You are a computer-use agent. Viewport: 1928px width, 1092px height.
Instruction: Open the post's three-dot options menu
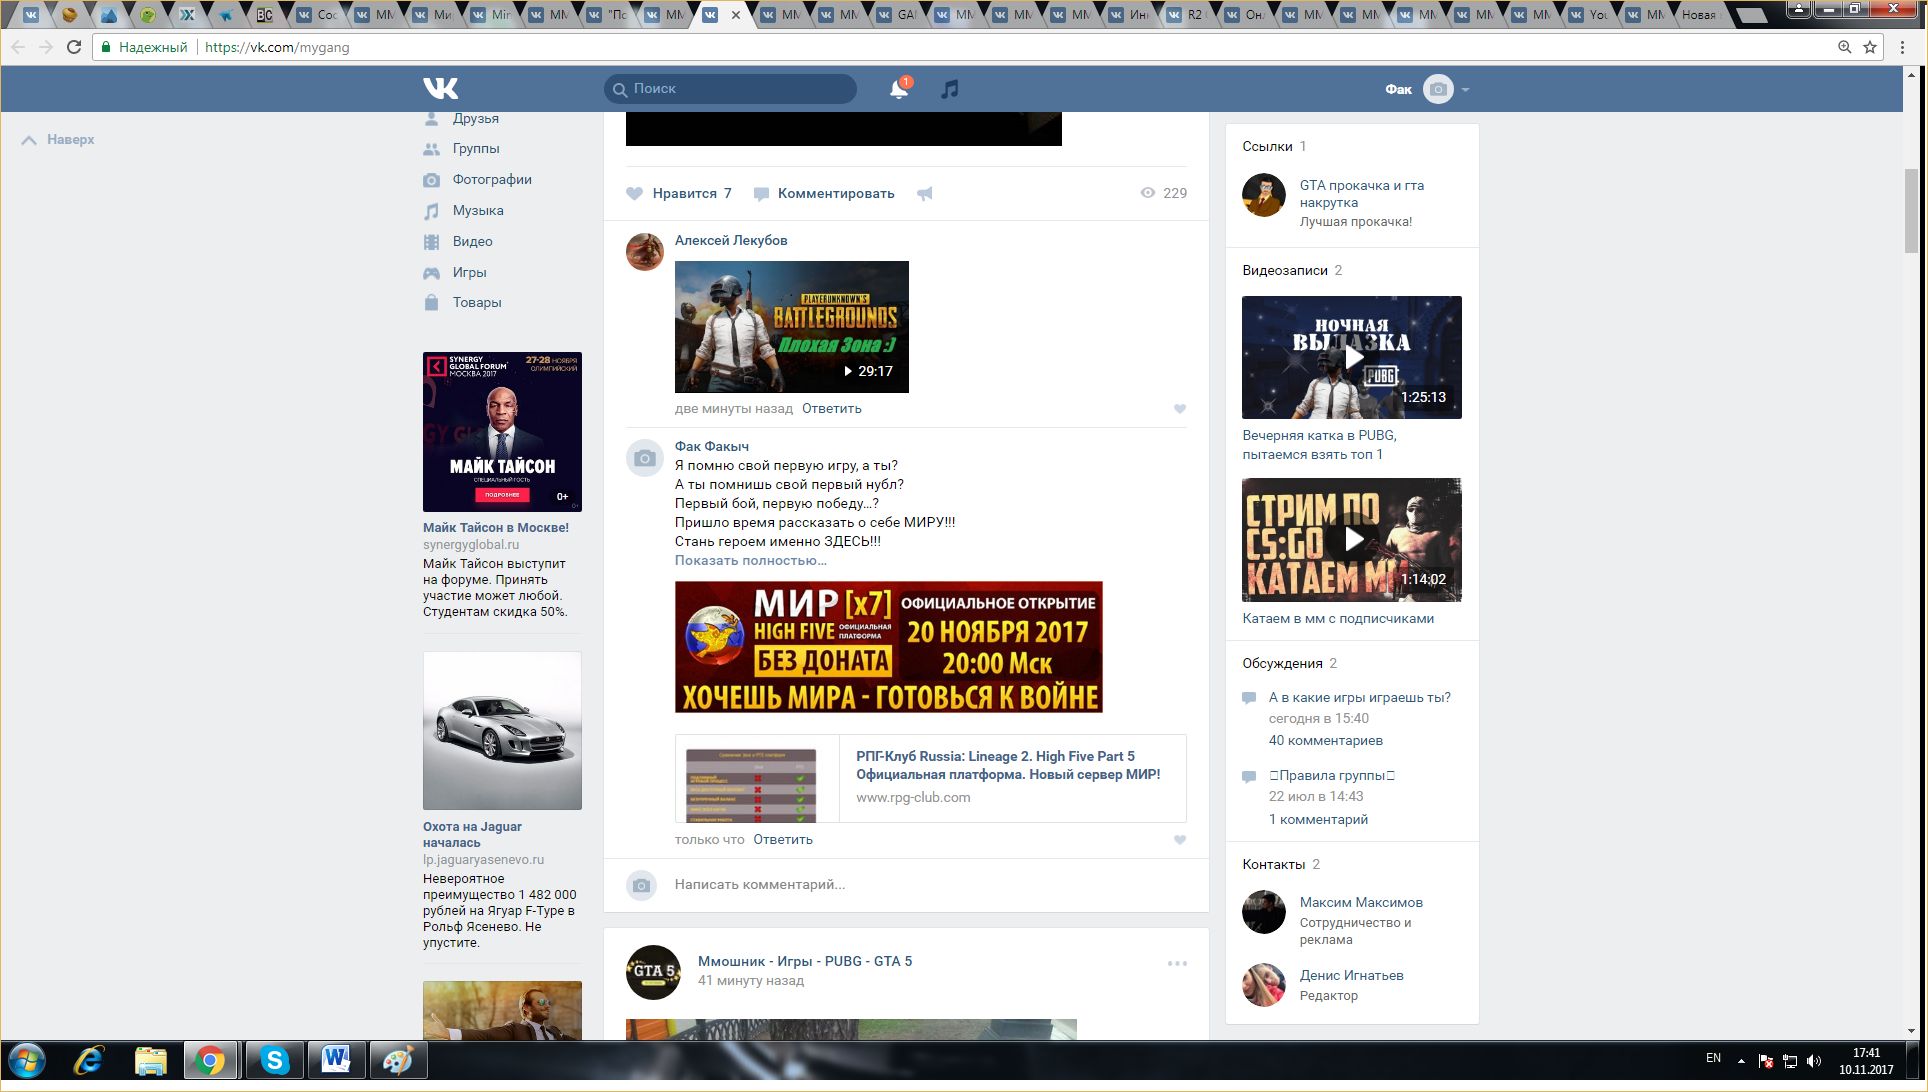pyautogui.click(x=1177, y=963)
